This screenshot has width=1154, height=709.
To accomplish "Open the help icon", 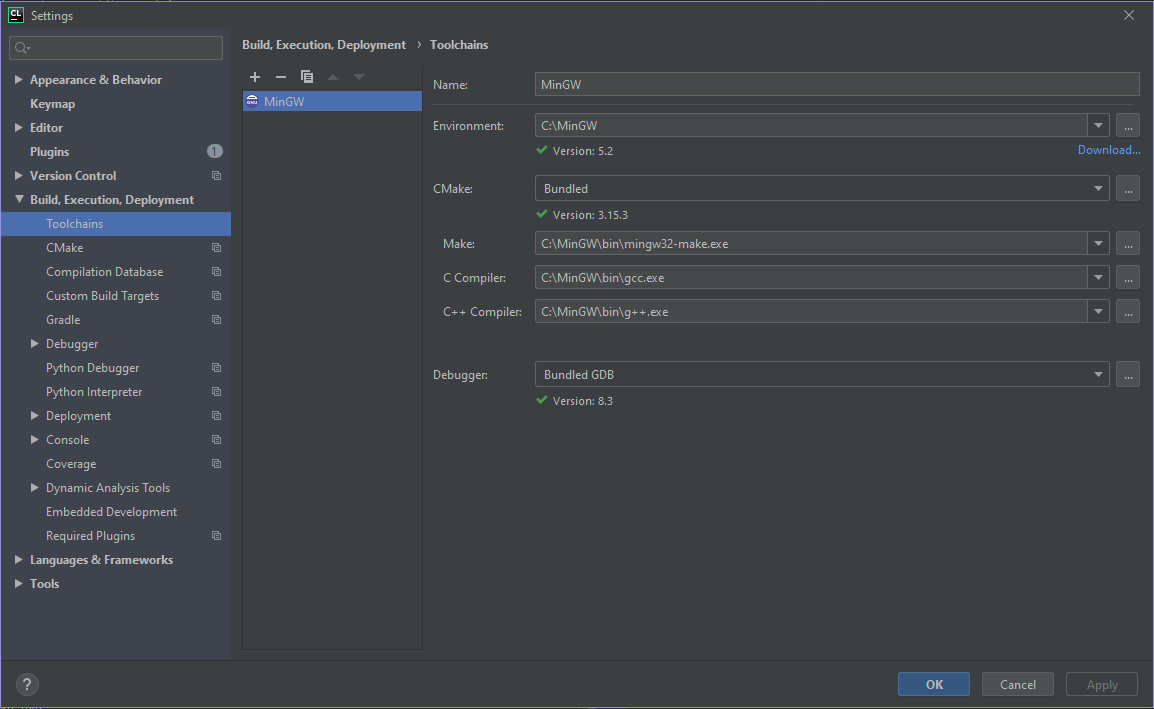I will tap(26, 684).
